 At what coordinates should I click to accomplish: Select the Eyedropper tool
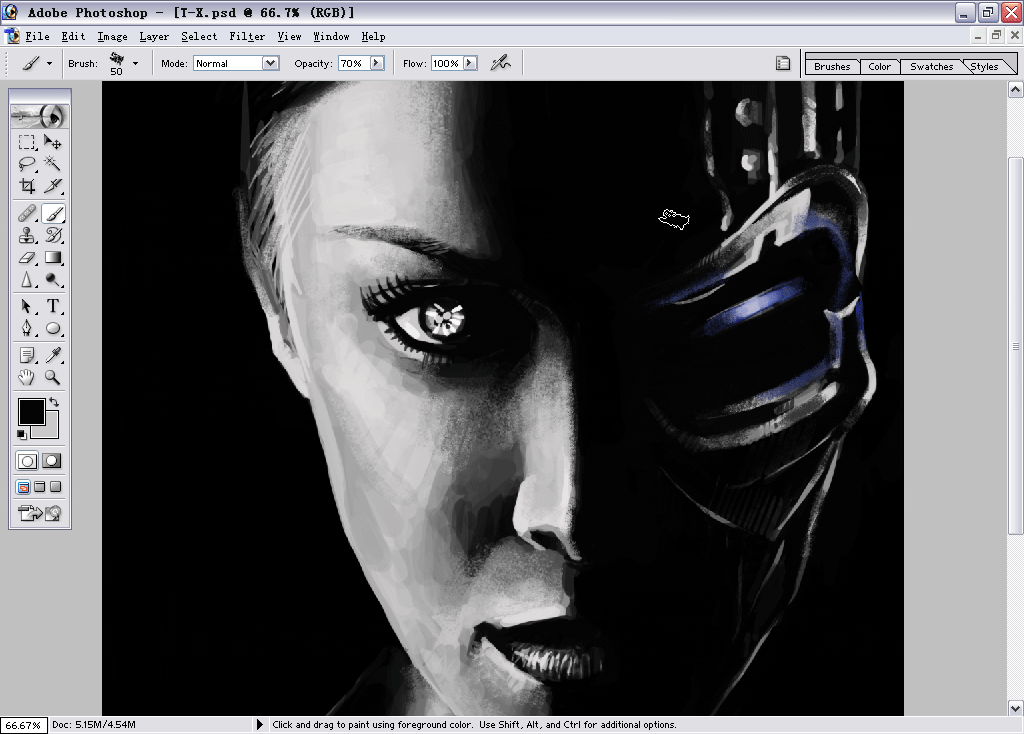click(x=52, y=355)
